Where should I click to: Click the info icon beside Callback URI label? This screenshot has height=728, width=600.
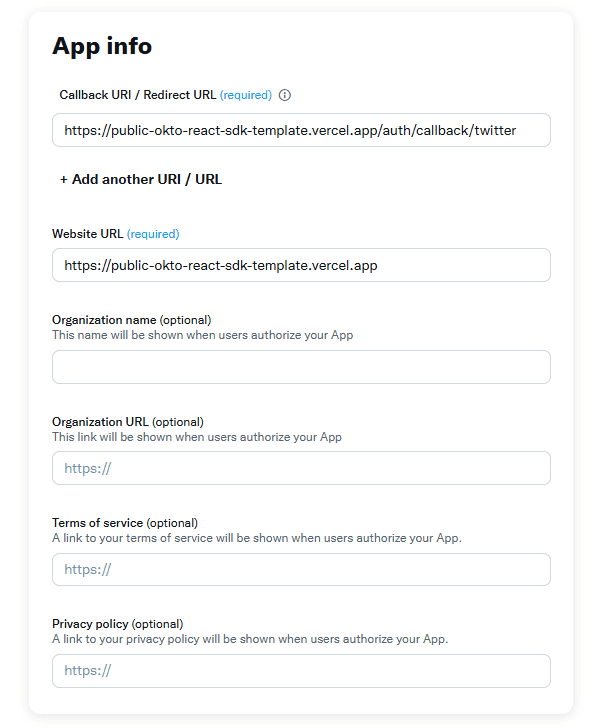pyautogui.click(x=285, y=95)
